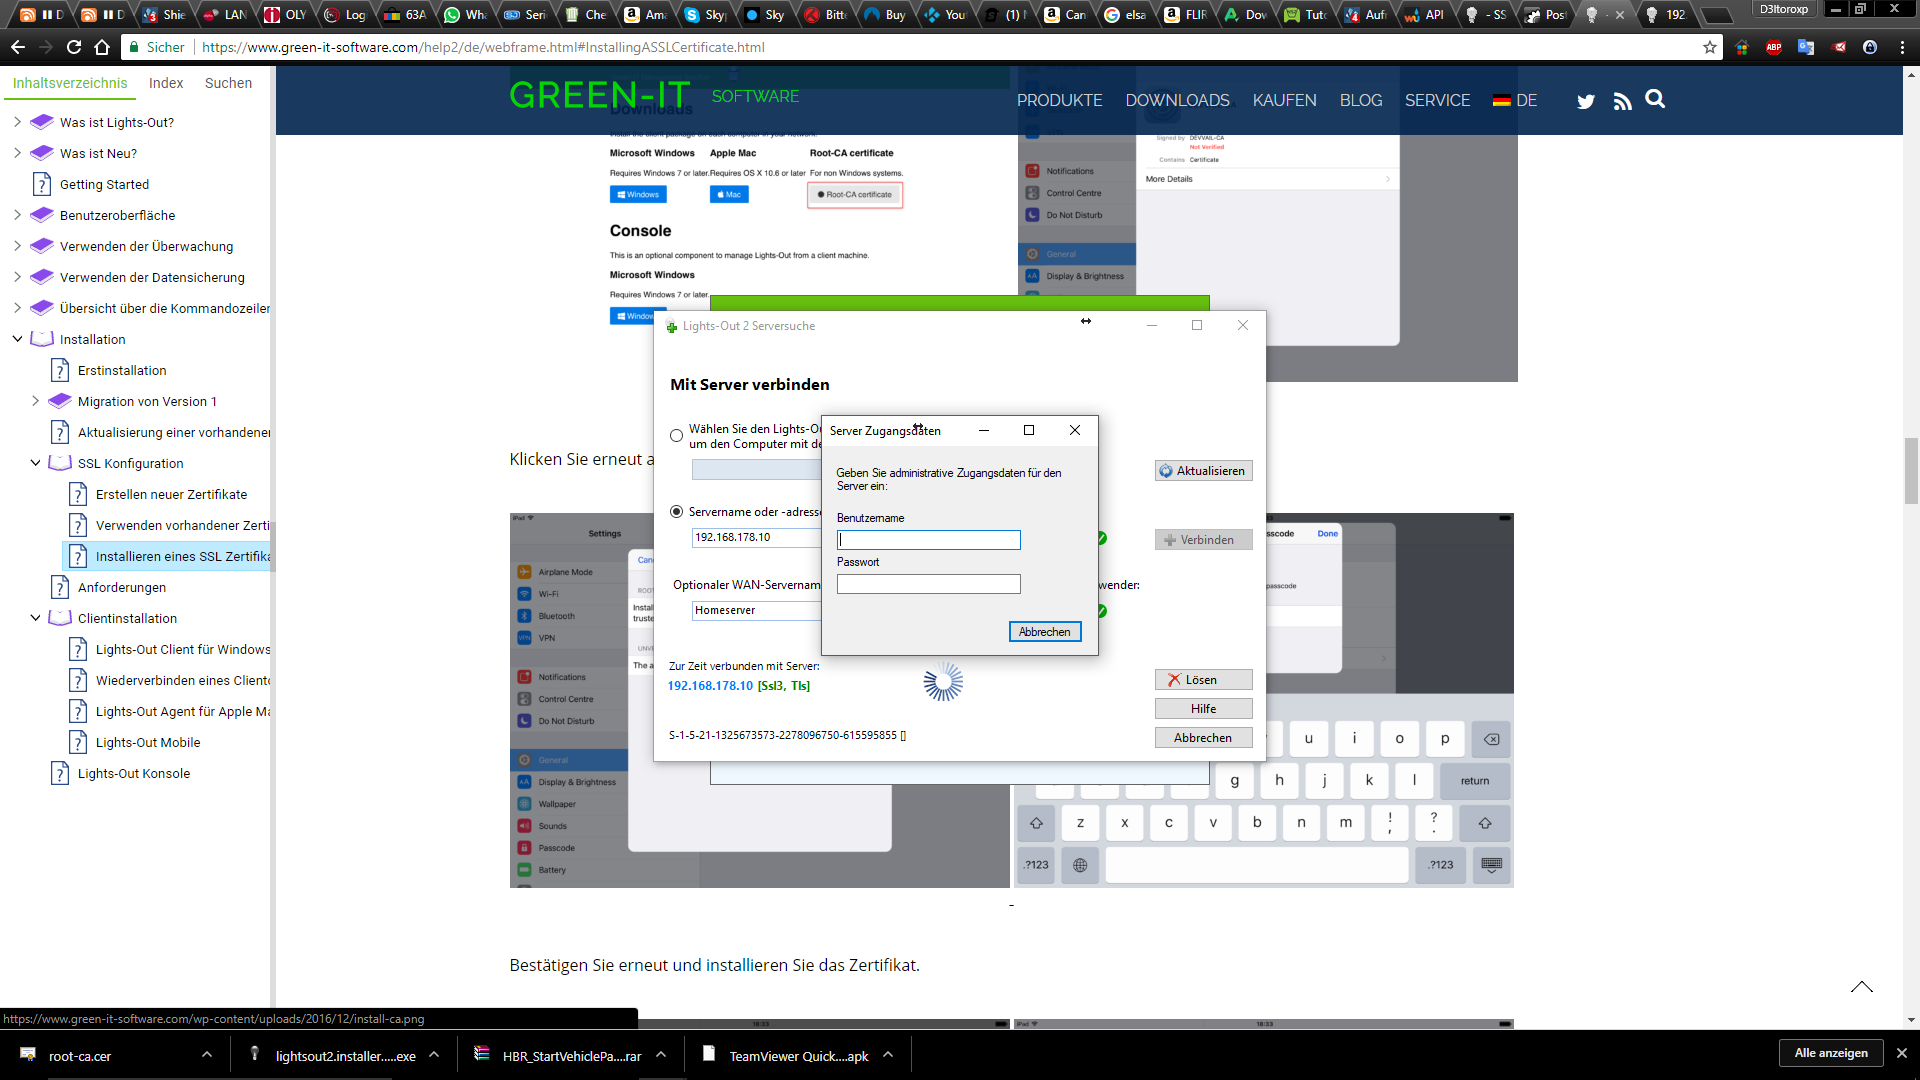The height and width of the screenshot is (1080, 1920).
Task: Open the SERVICE menu
Action: 1437,100
